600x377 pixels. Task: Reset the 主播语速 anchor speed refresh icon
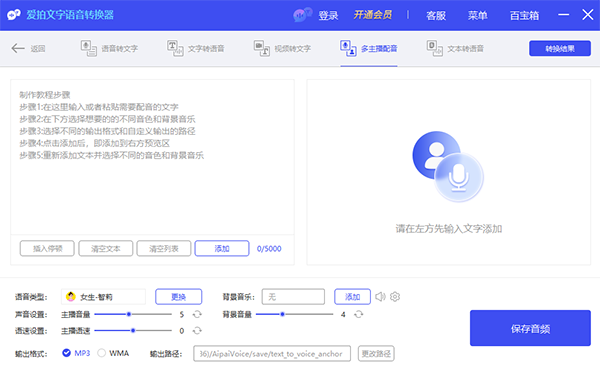(x=197, y=330)
